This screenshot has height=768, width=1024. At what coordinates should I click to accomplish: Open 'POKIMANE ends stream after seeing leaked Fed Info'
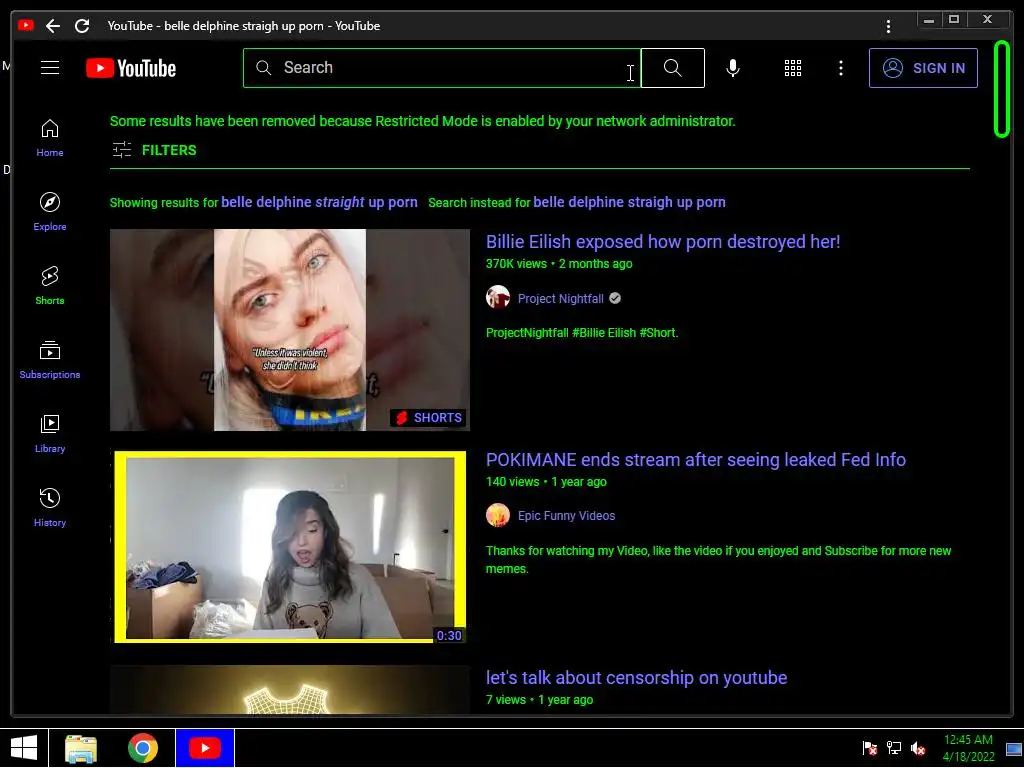click(x=696, y=460)
